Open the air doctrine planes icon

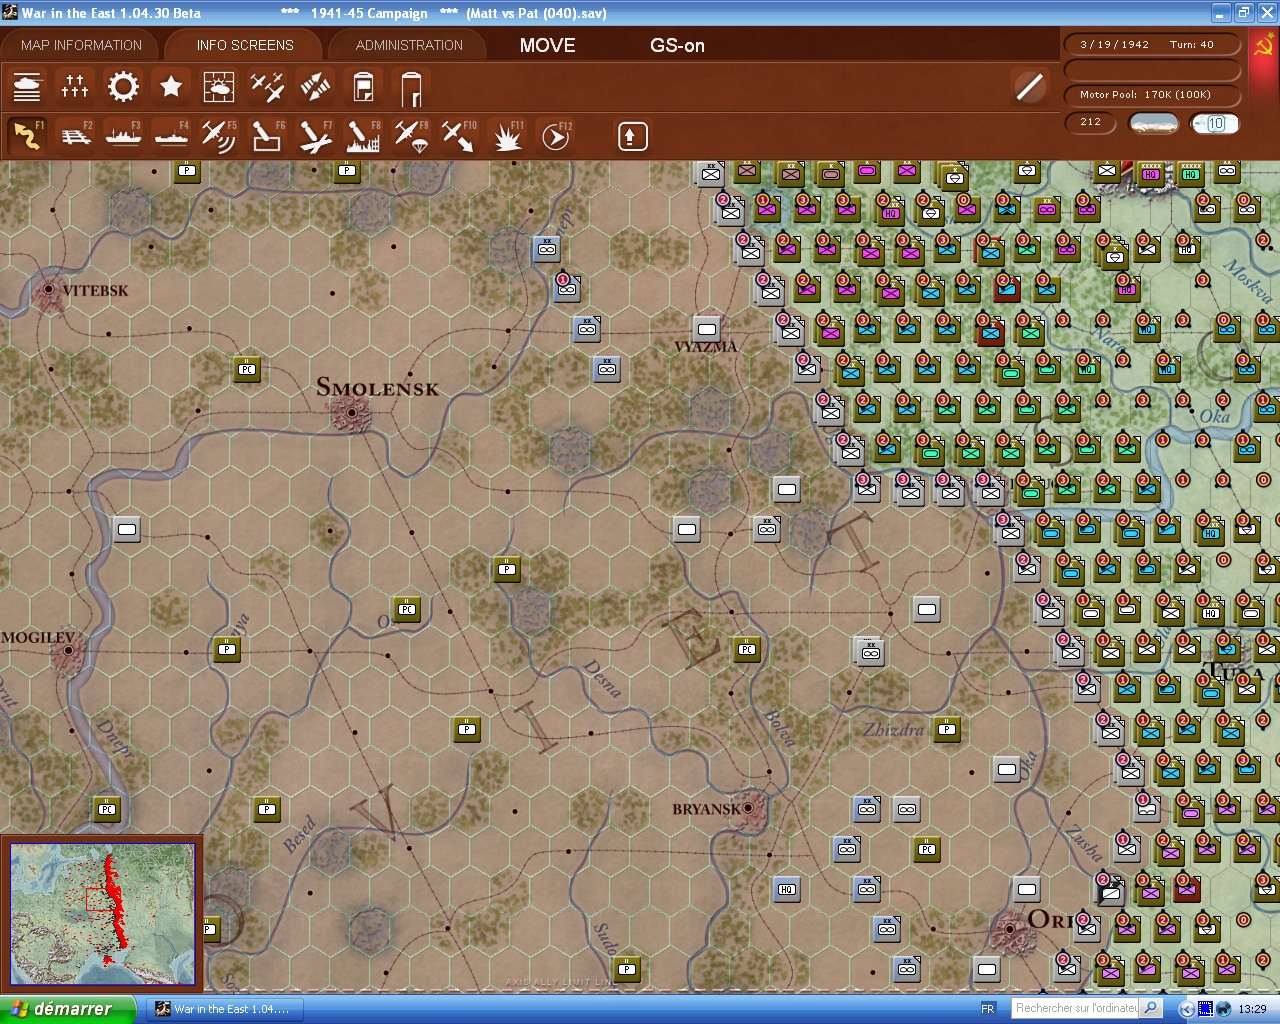tap(267, 87)
